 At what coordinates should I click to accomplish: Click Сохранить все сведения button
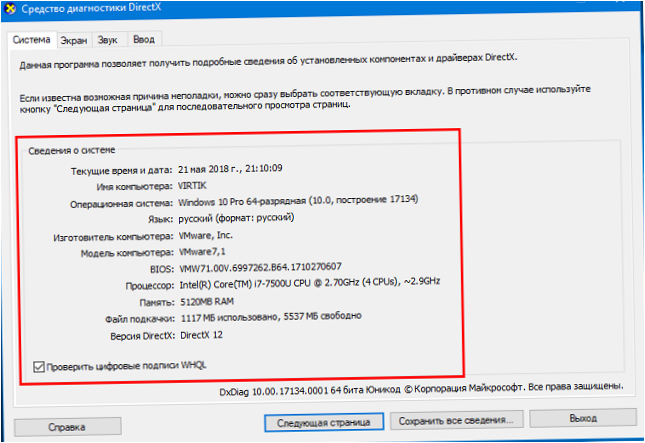[456, 420]
